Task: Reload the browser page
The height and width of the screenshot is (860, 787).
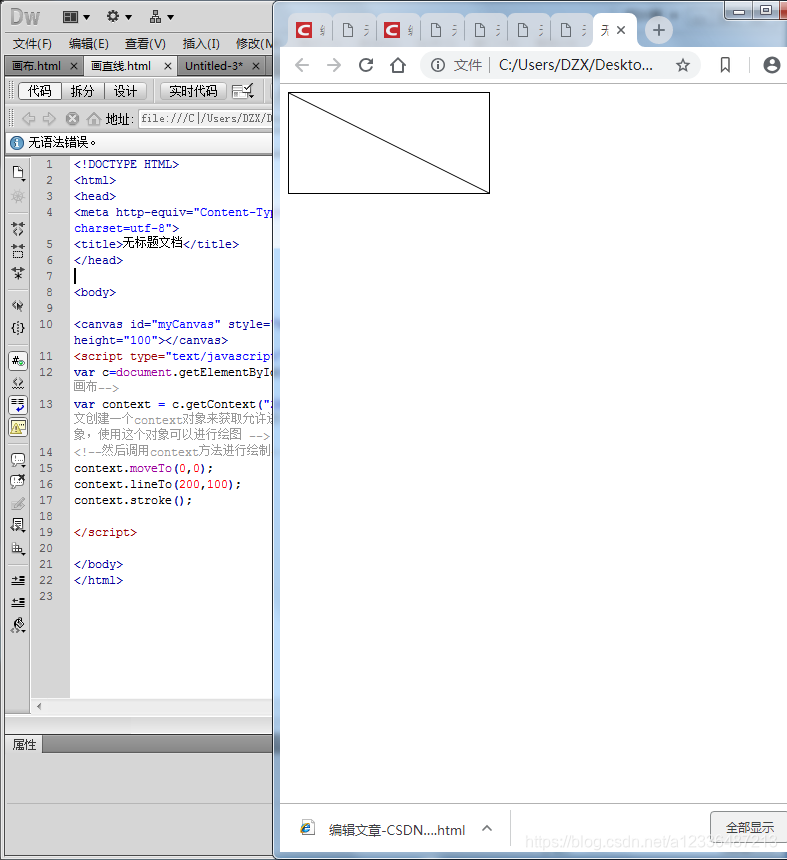Action: [366, 65]
